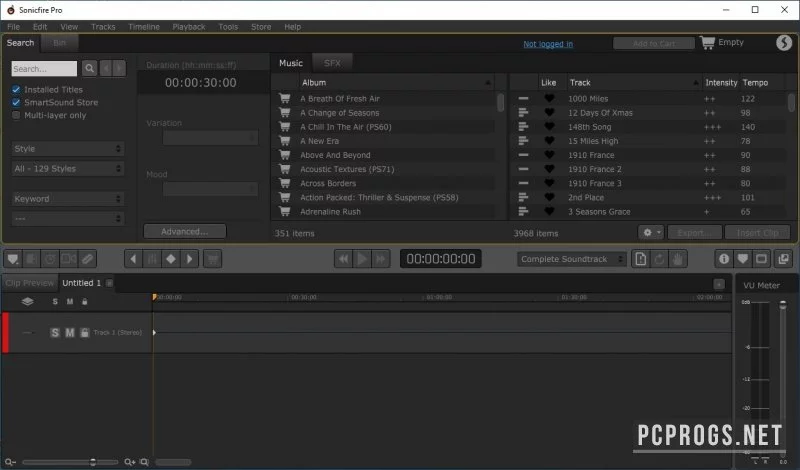This screenshot has width=800, height=470.
Task: Click the hand tool icon in toolbar
Action: tap(678, 259)
